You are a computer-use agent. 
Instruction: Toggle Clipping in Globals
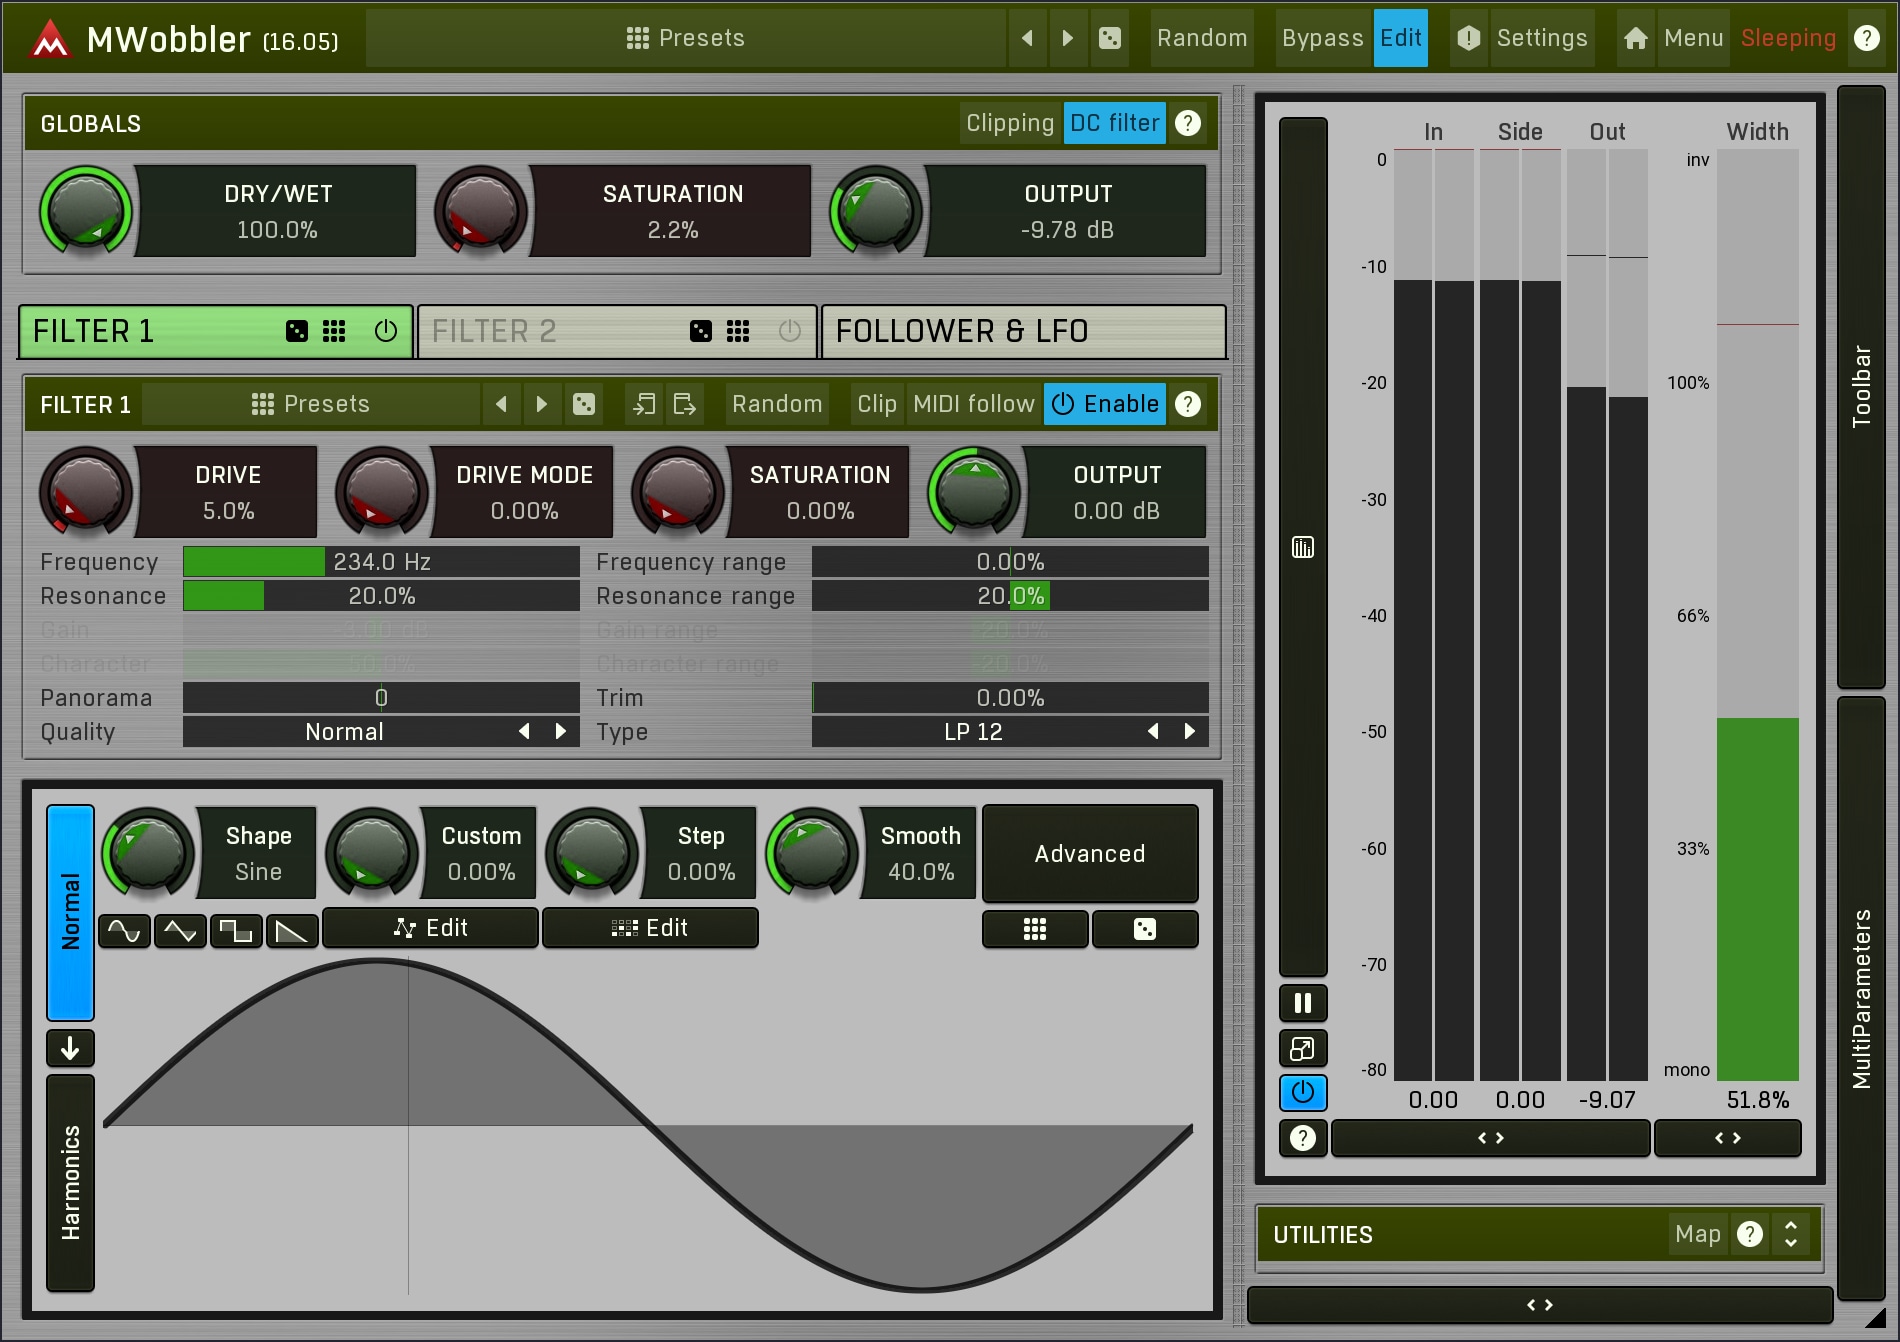tap(1010, 123)
